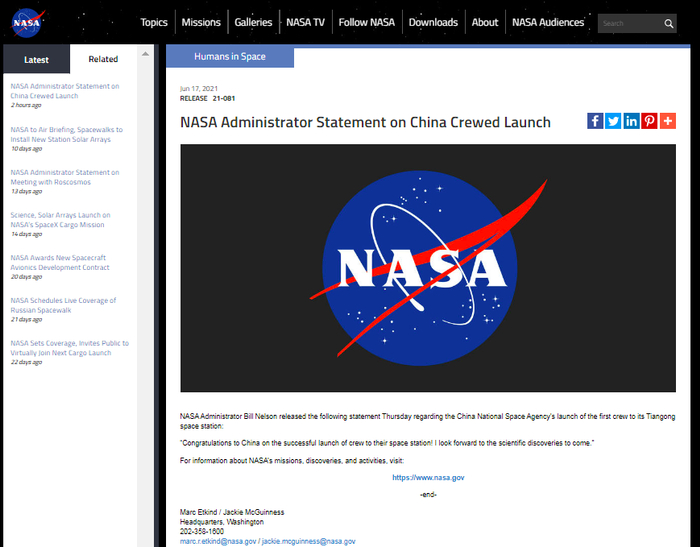Open the Humans in Space category
Viewport: 700px width, 547px height.
(x=230, y=57)
